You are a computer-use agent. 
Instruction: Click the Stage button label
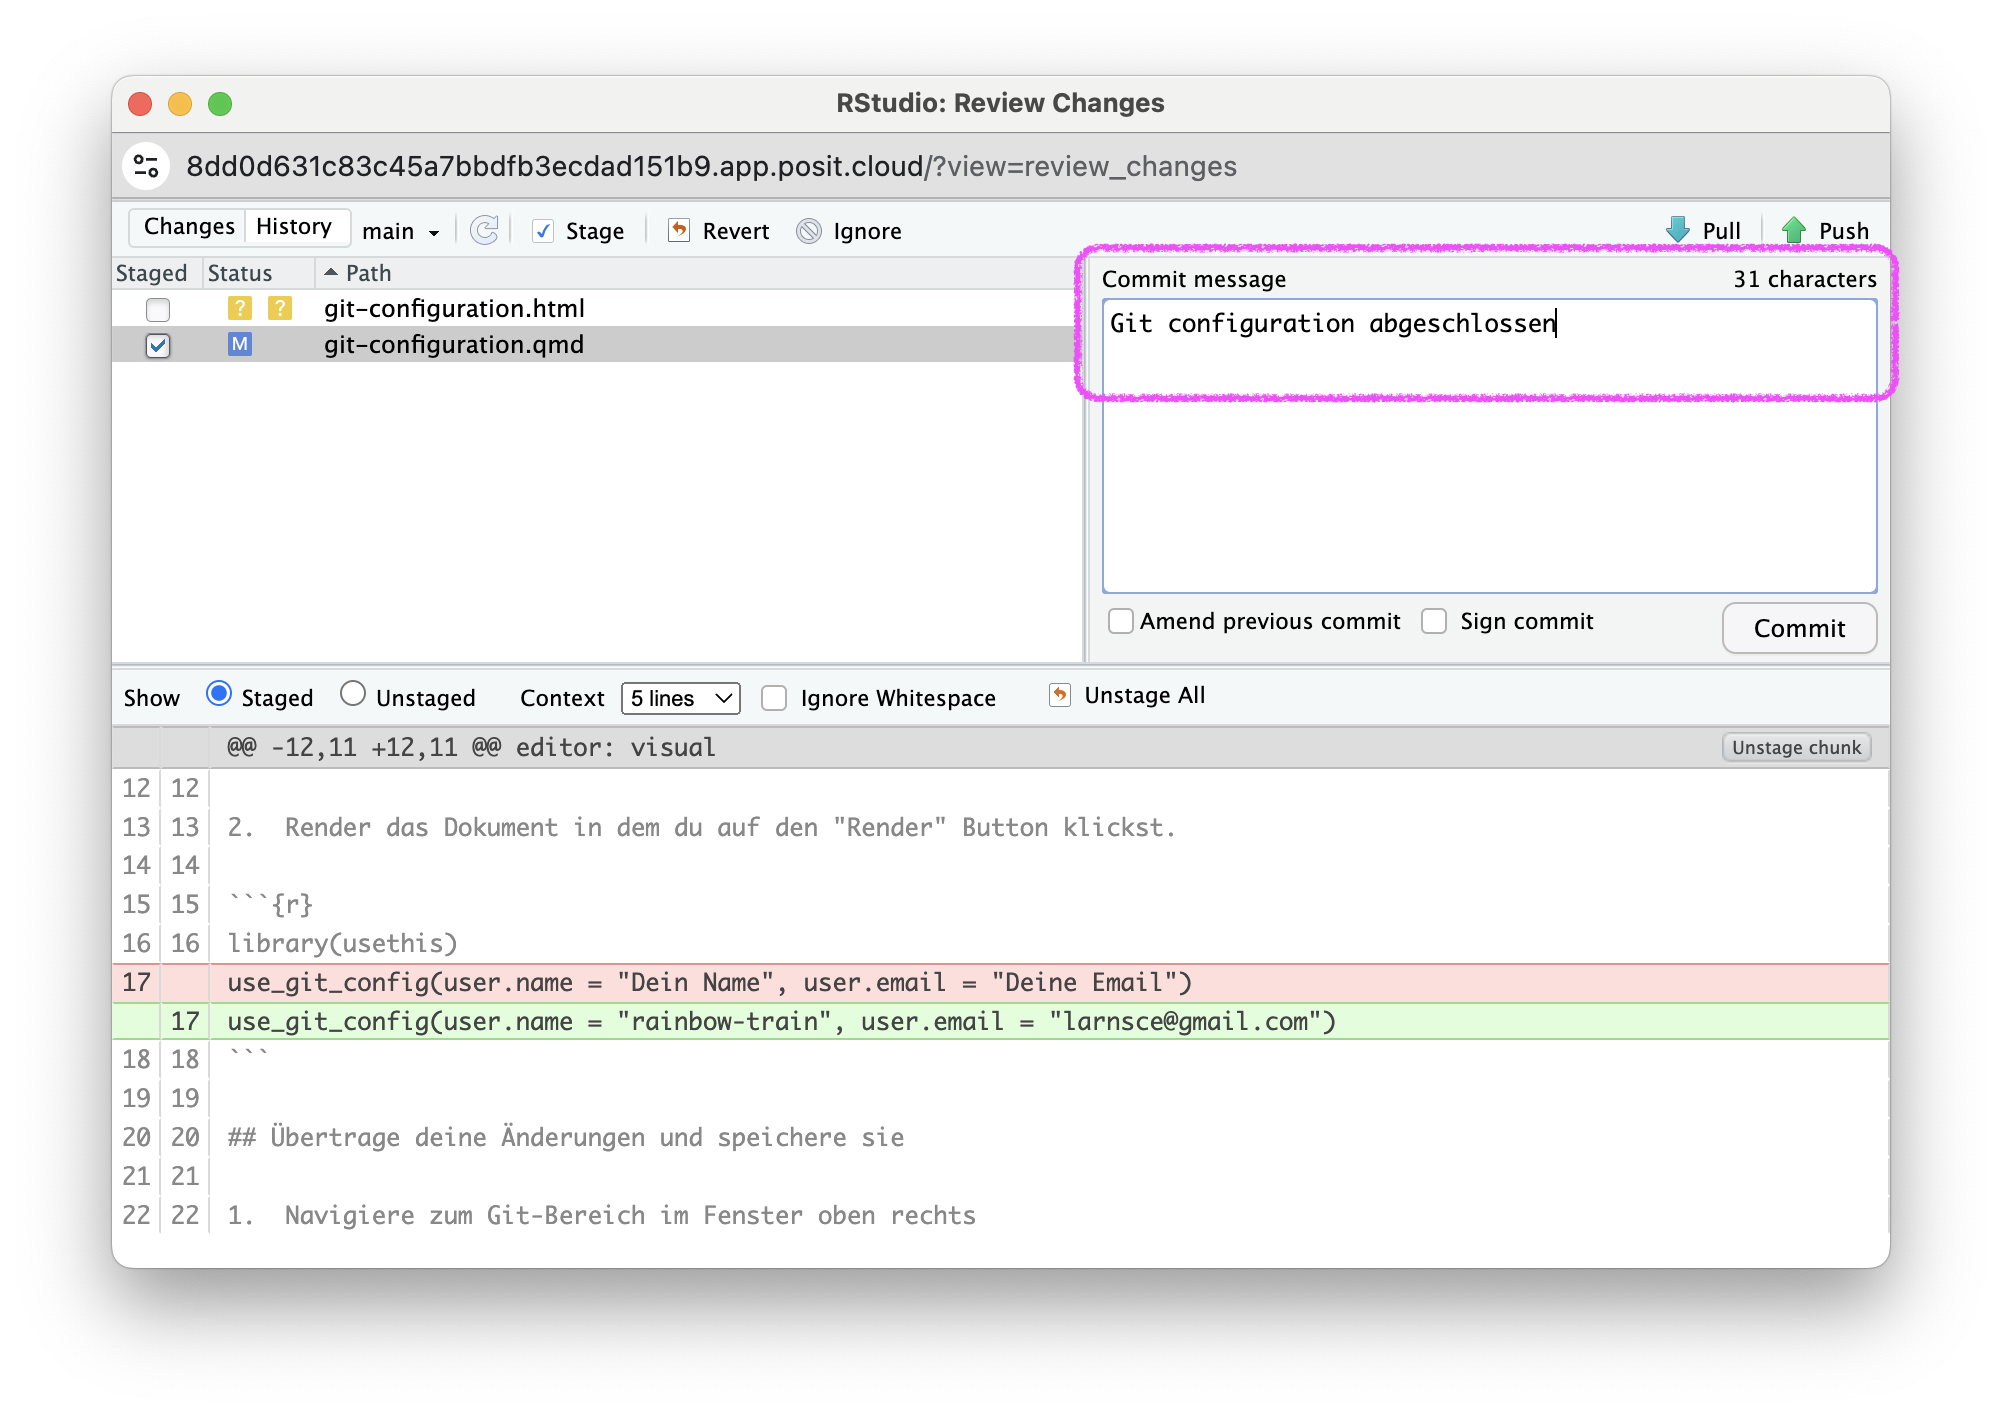(x=595, y=231)
